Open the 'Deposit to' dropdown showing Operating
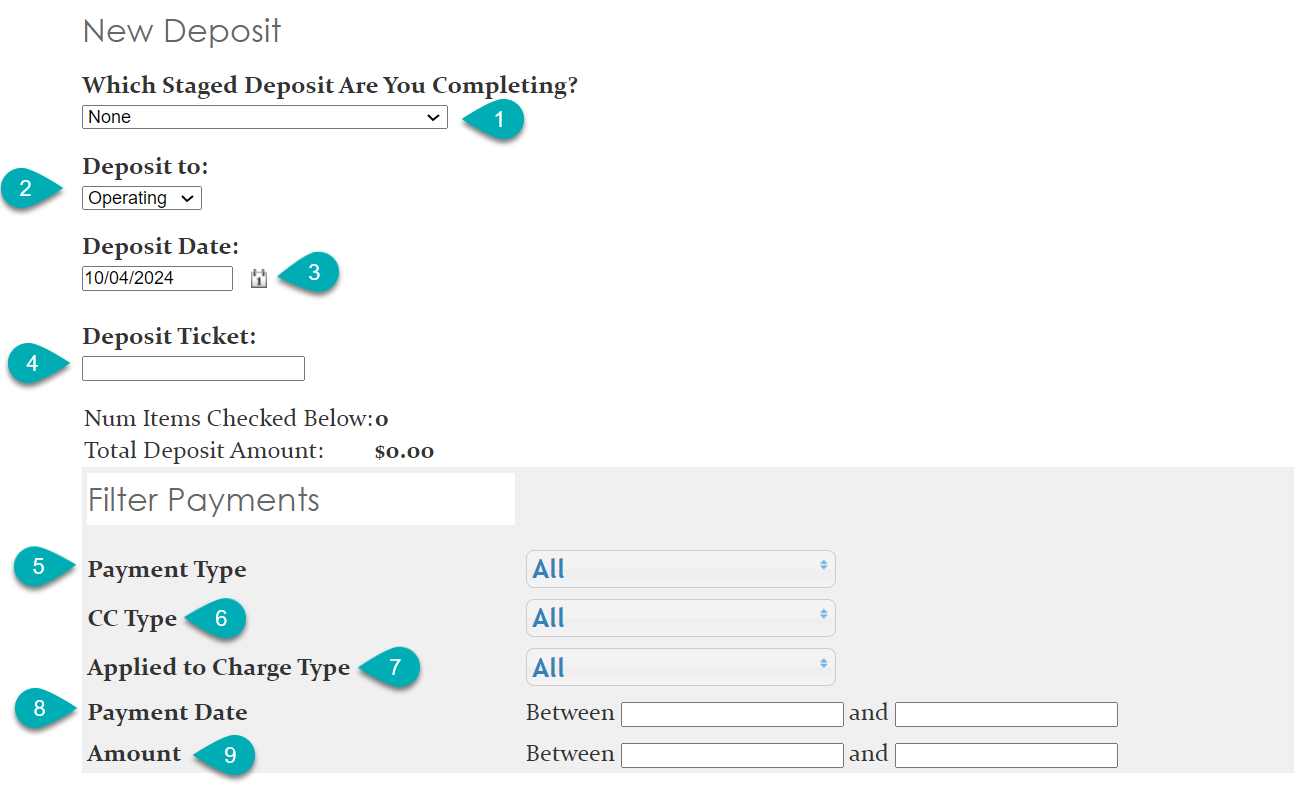 coord(140,197)
